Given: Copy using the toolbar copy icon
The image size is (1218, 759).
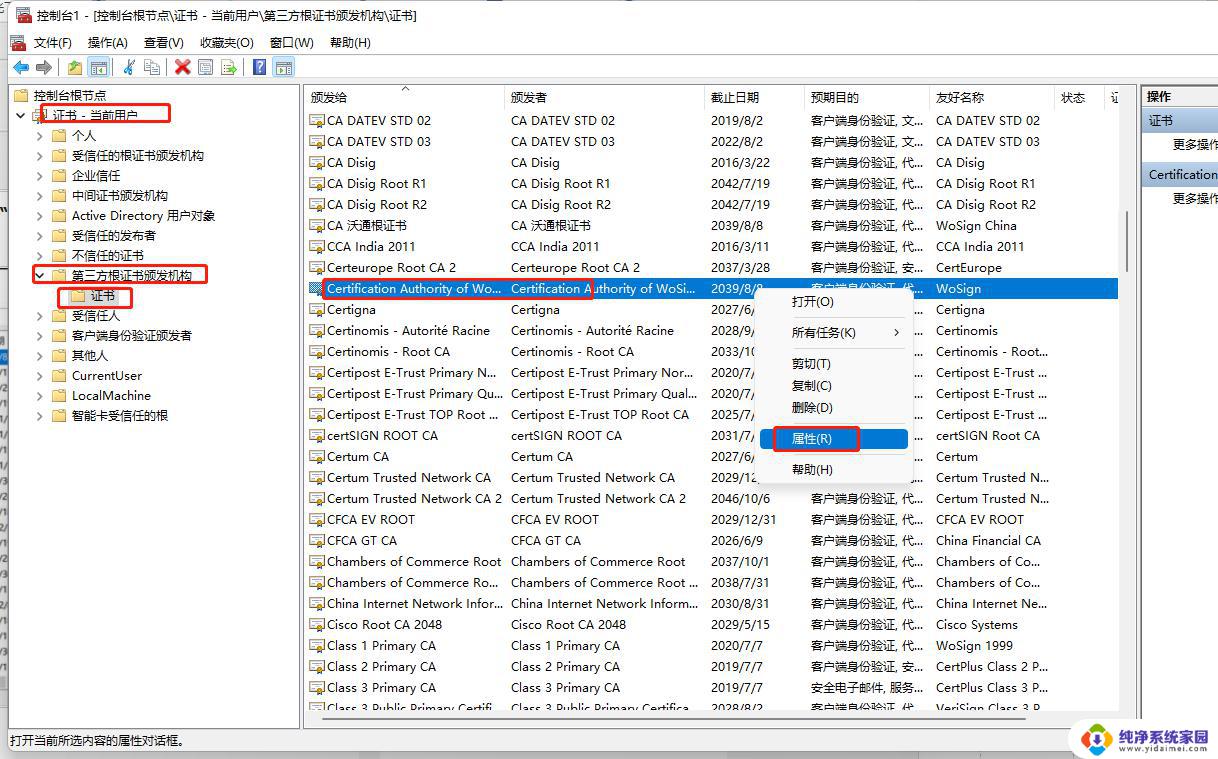Looking at the screenshot, I should (152, 67).
